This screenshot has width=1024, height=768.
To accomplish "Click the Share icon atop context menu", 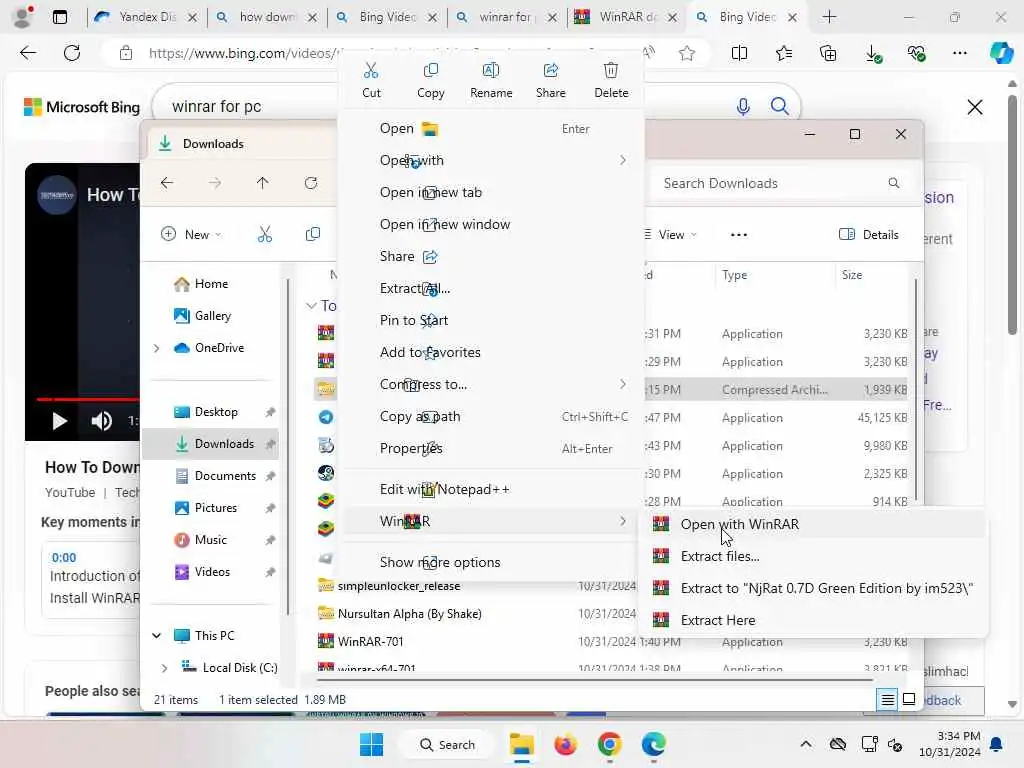I will pyautogui.click(x=551, y=71).
